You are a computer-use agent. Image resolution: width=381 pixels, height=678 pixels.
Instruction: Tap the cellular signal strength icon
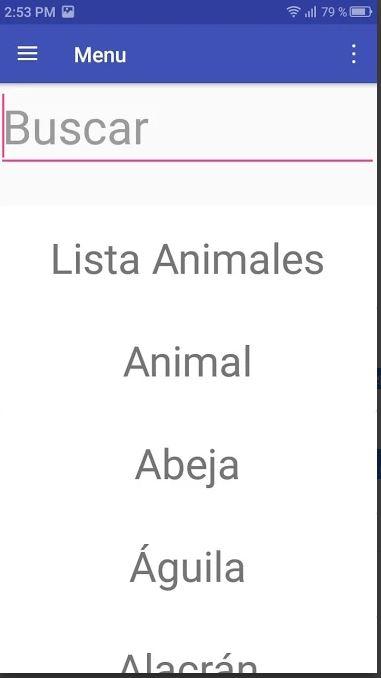click(x=311, y=12)
